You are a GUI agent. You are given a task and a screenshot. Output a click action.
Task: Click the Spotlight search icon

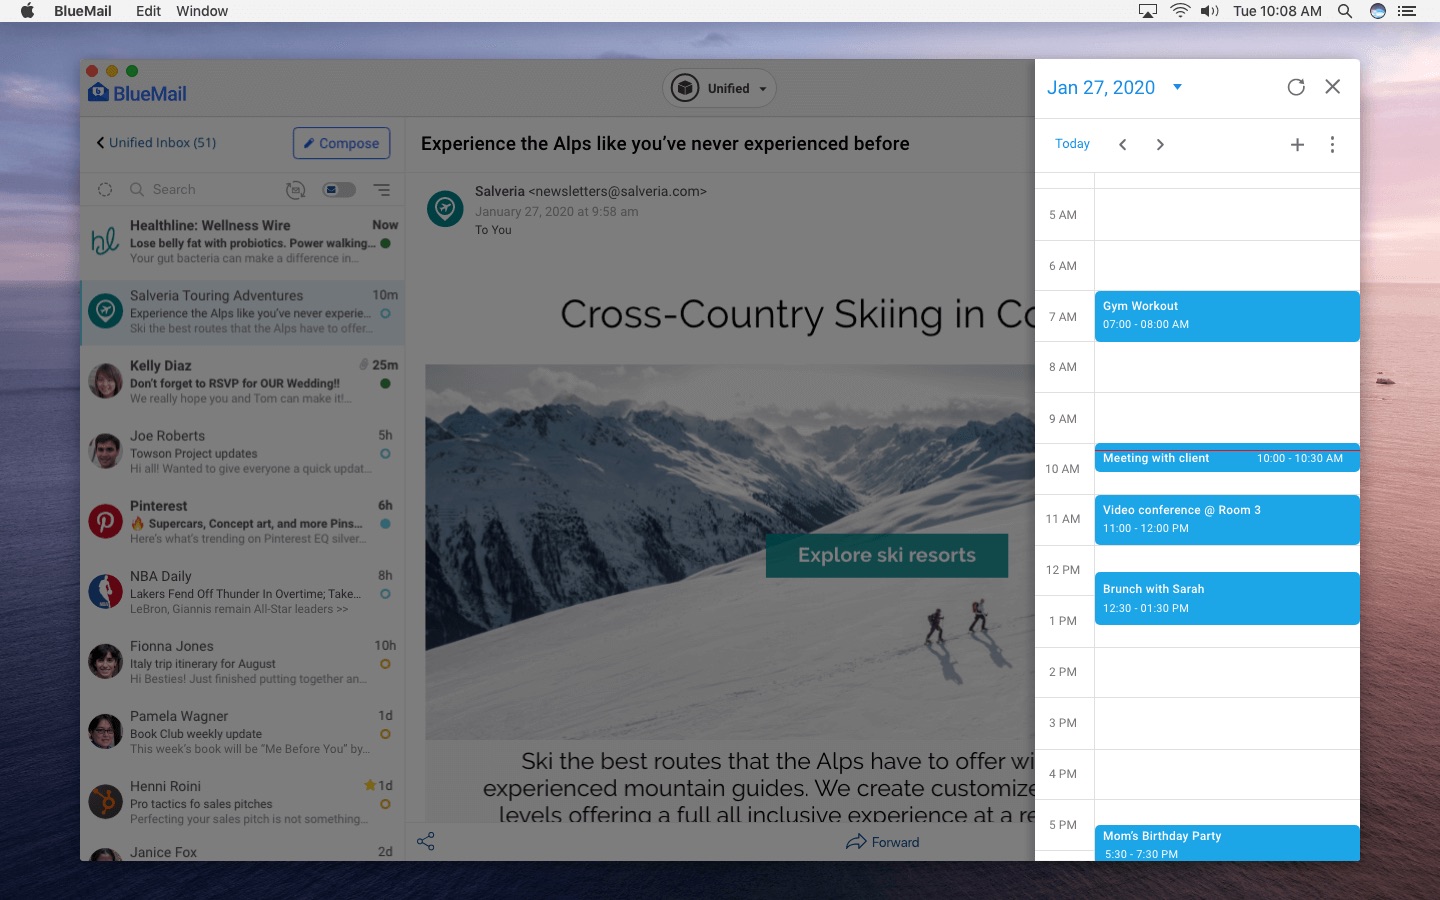1345,11
